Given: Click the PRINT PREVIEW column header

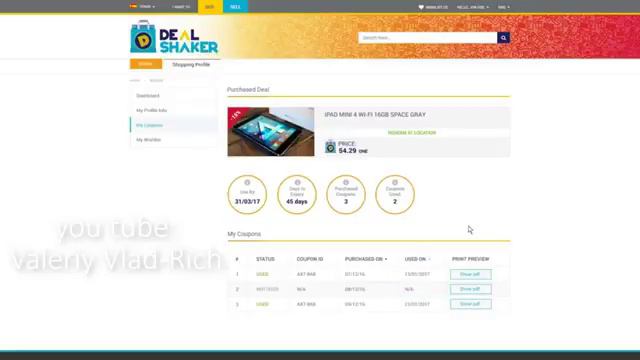Looking at the screenshot, I should click(x=471, y=259).
